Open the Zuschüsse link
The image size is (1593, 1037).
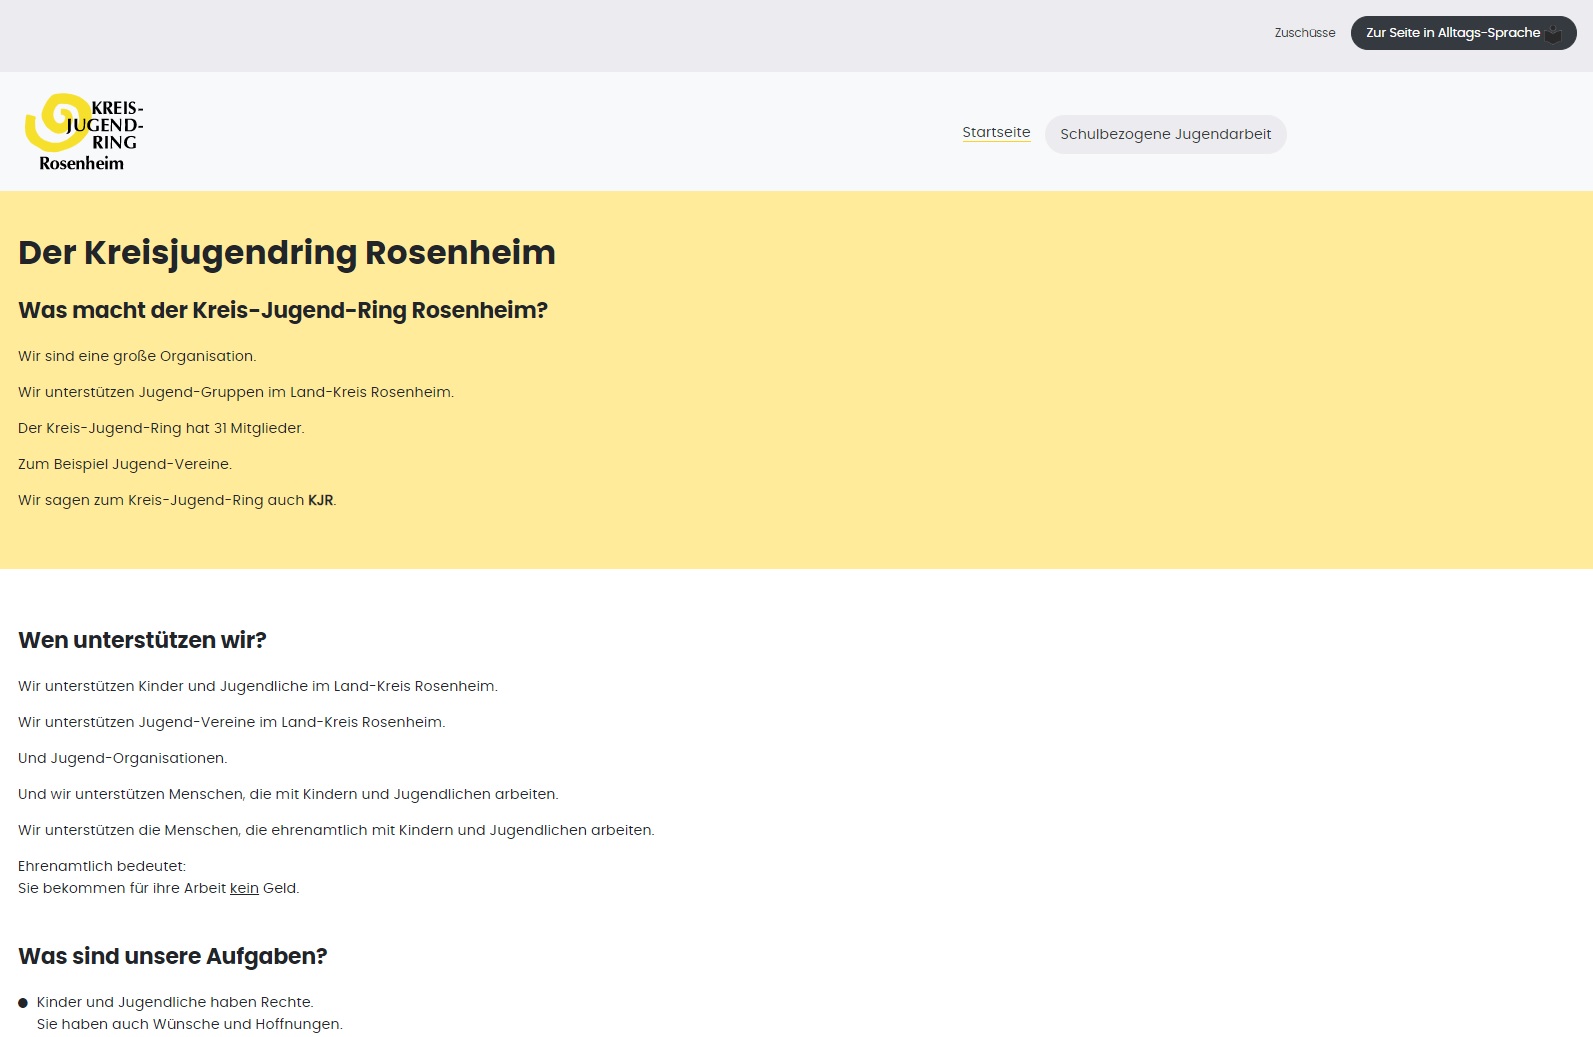coord(1304,33)
